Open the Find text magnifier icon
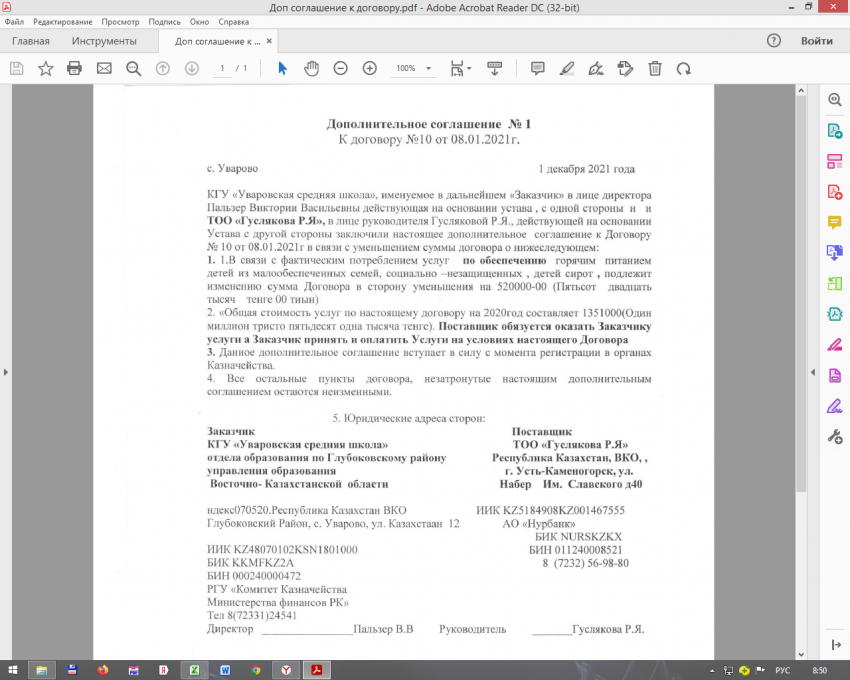 (133, 69)
